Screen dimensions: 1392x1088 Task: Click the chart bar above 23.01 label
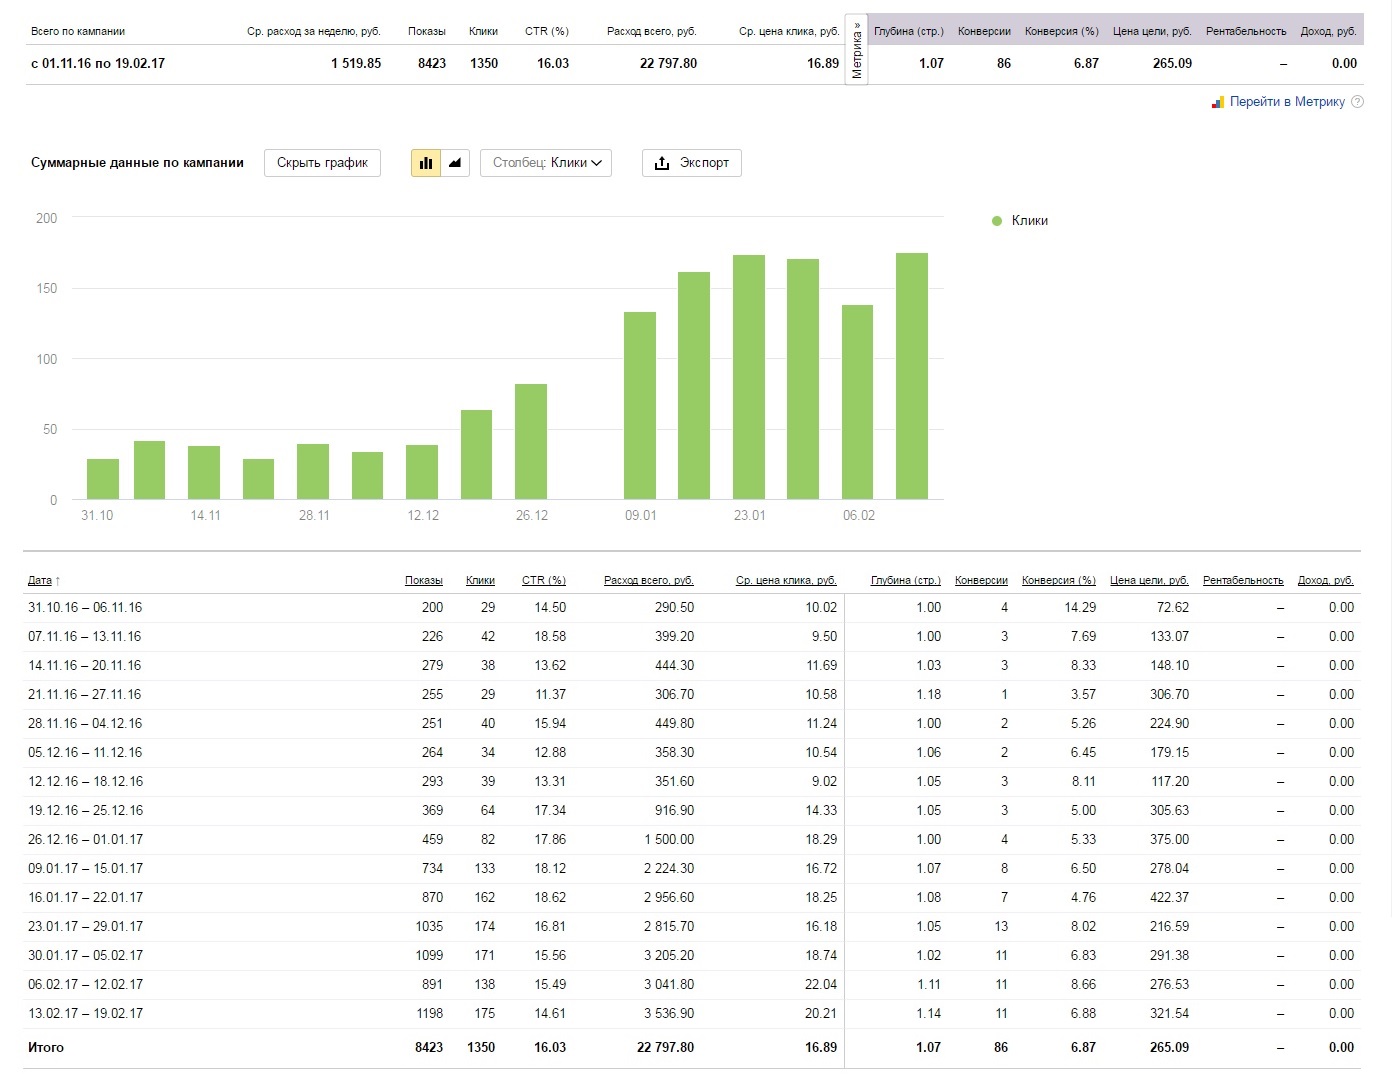pos(749,377)
